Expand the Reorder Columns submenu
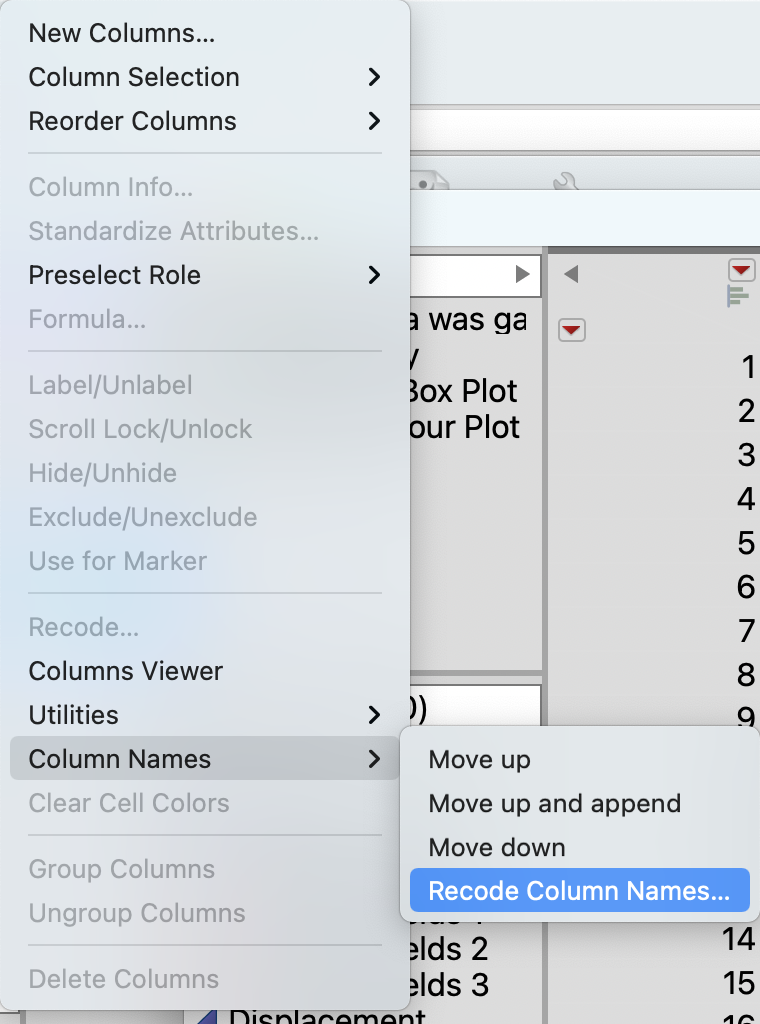This screenshot has height=1024, width=760. (x=132, y=121)
